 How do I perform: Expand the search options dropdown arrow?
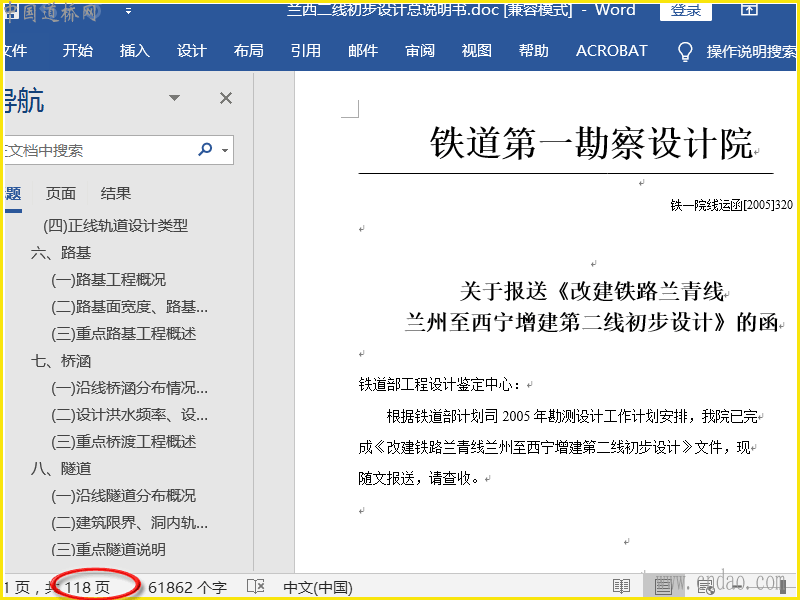click(x=225, y=150)
